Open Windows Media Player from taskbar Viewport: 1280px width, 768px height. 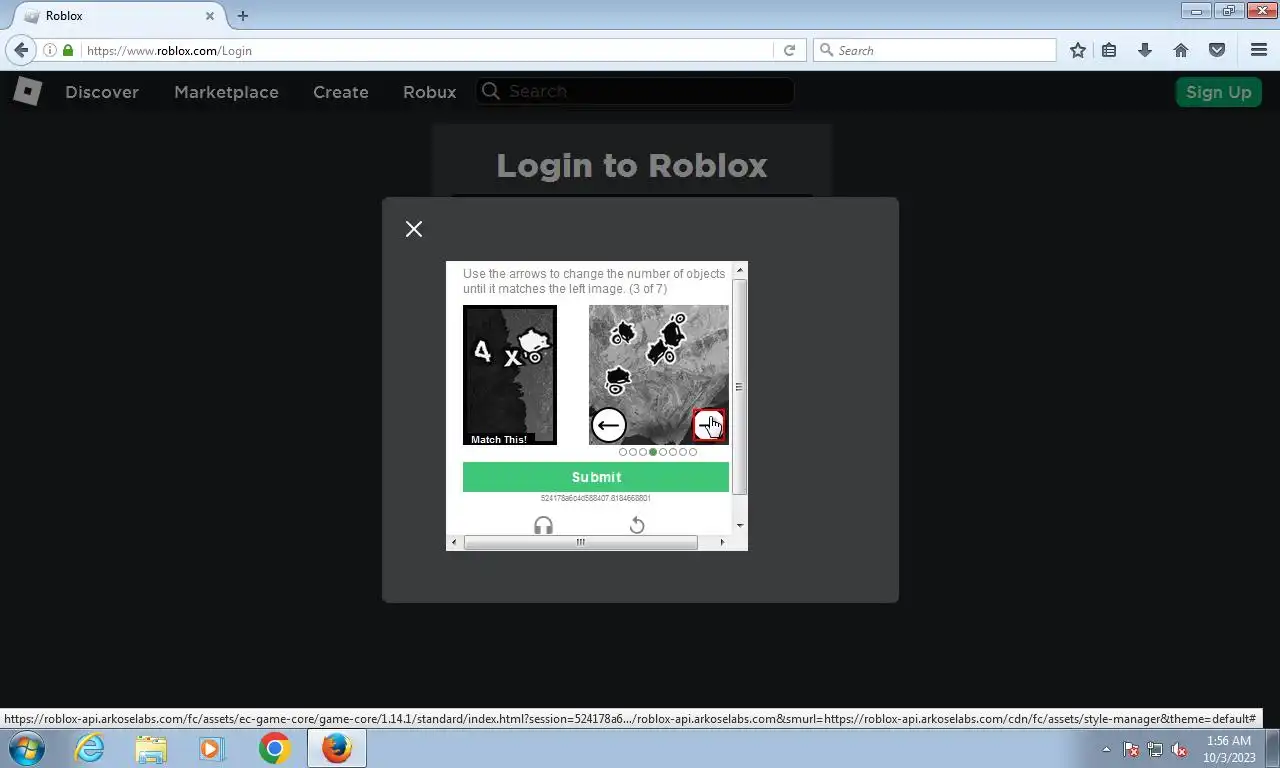tap(212, 748)
